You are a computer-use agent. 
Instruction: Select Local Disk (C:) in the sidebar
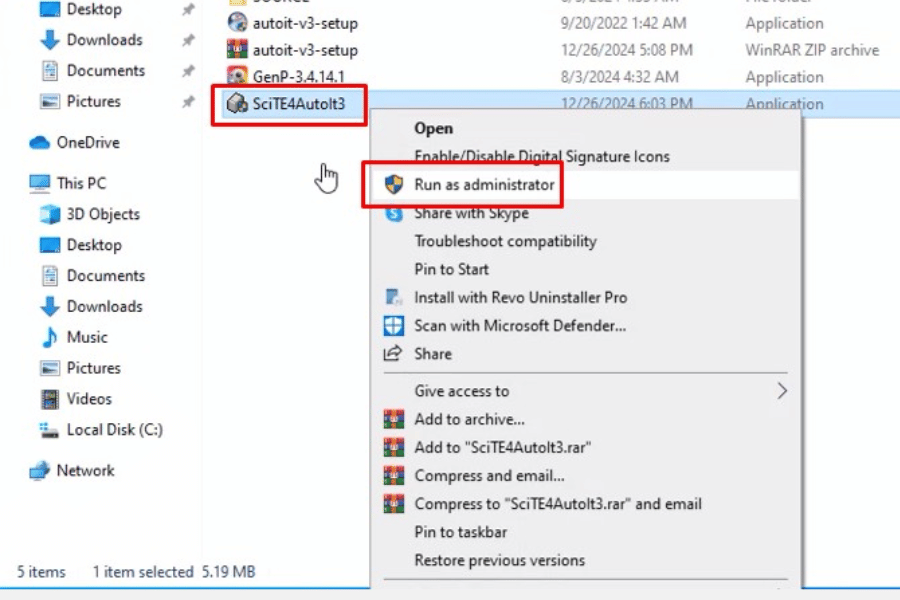pyautogui.click(x=114, y=430)
